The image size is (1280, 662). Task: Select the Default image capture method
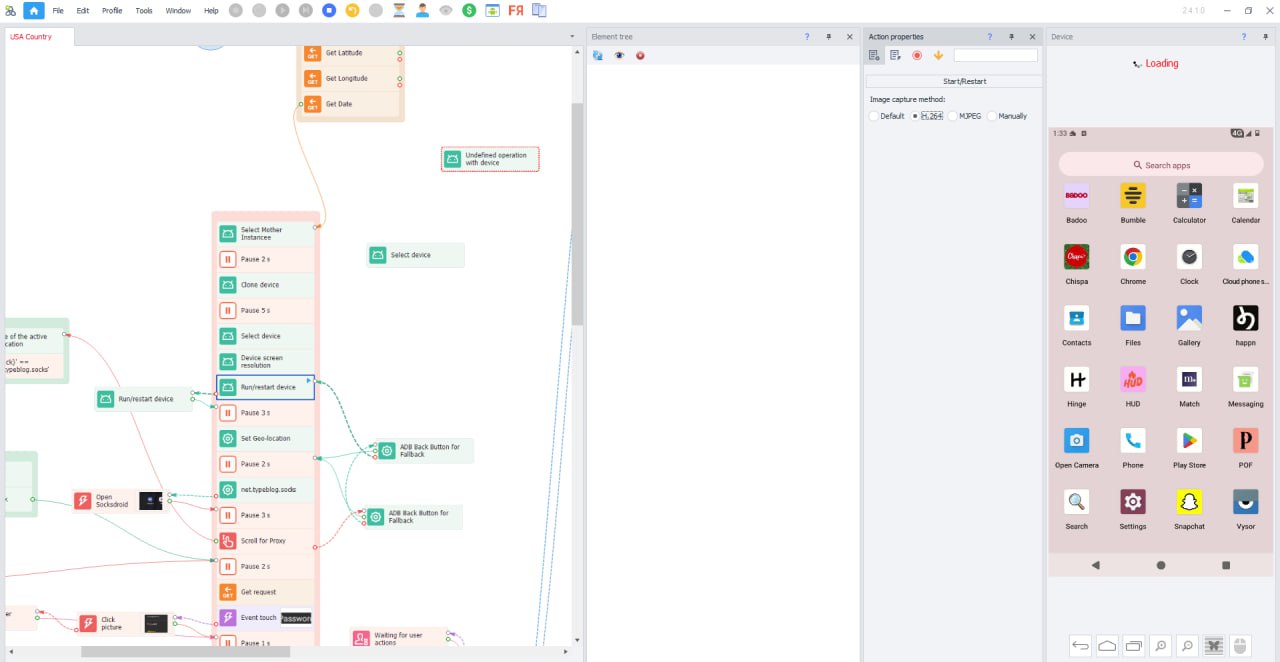[x=887, y=116]
